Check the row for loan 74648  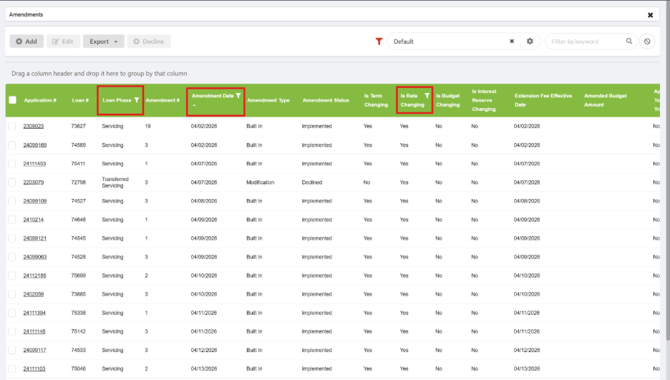12,219
